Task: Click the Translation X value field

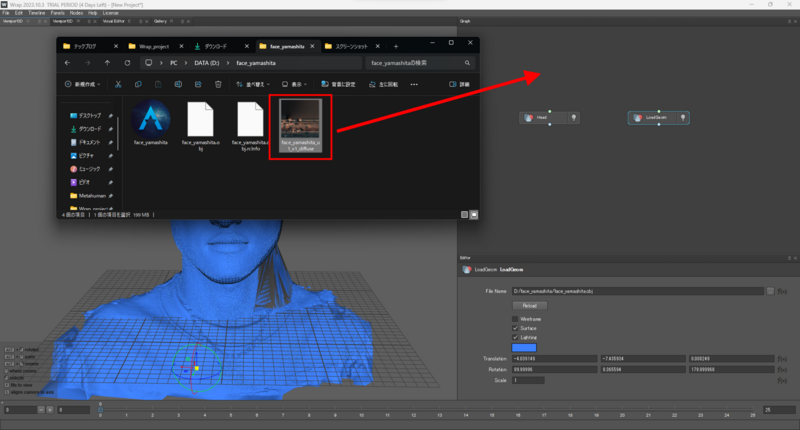Action: 554,359
